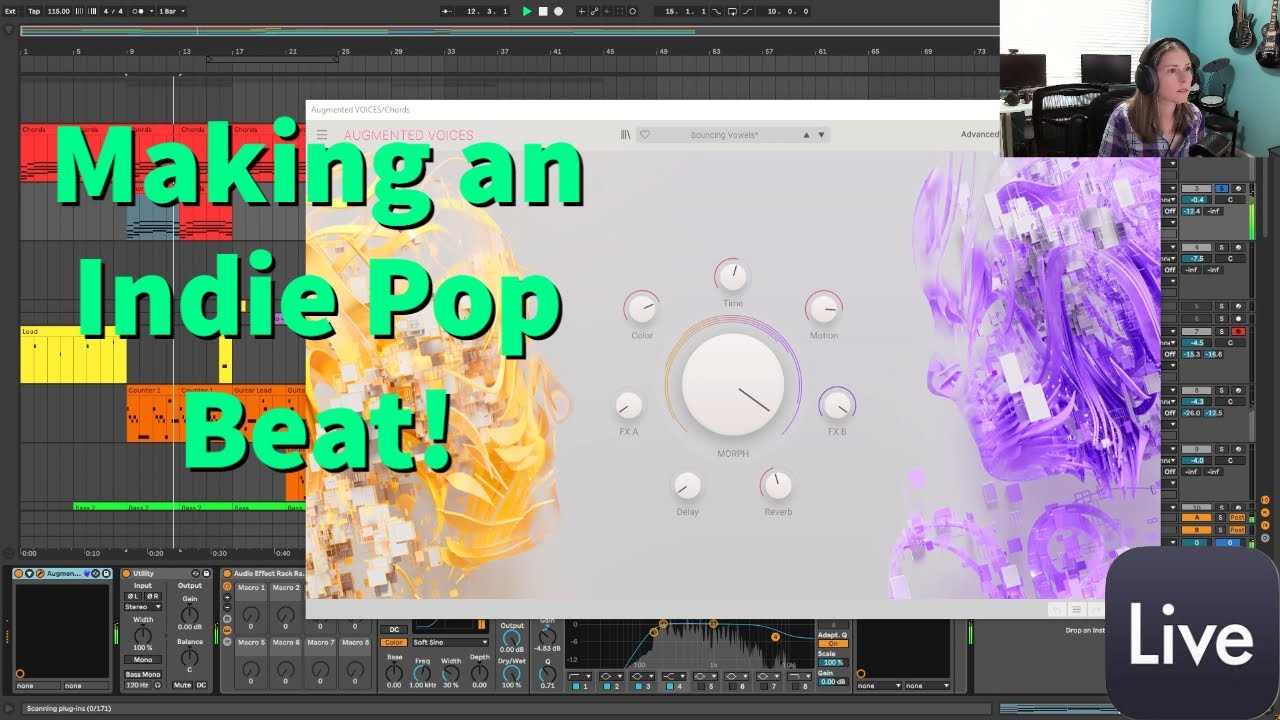Load next preset with down arrow
The width and height of the screenshot is (1280, 720).
click(x=821, y=135)
